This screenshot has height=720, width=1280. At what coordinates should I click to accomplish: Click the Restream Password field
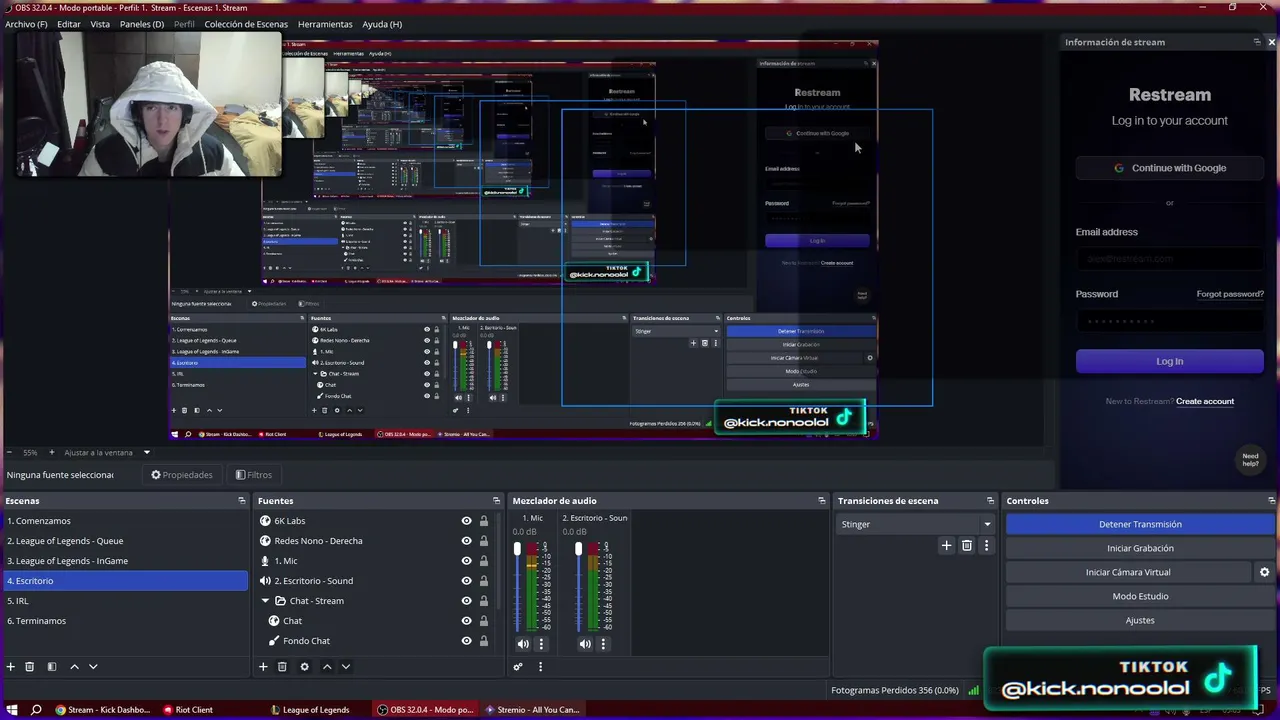tap(1170, 321)
